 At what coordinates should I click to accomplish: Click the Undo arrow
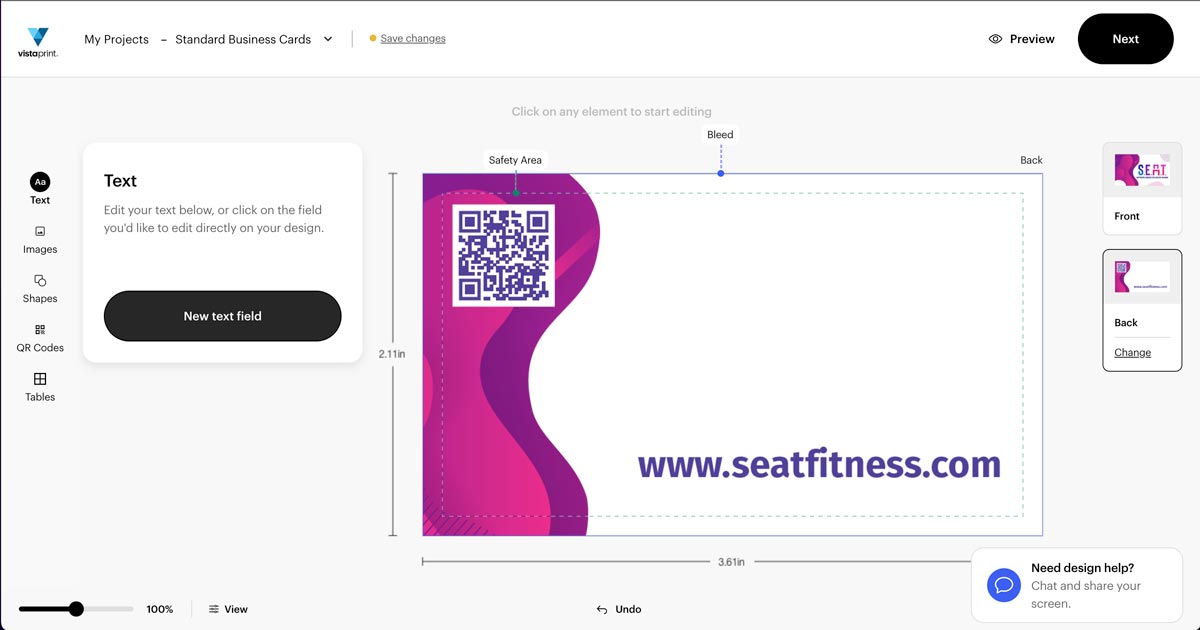click(x=602, y=609)
